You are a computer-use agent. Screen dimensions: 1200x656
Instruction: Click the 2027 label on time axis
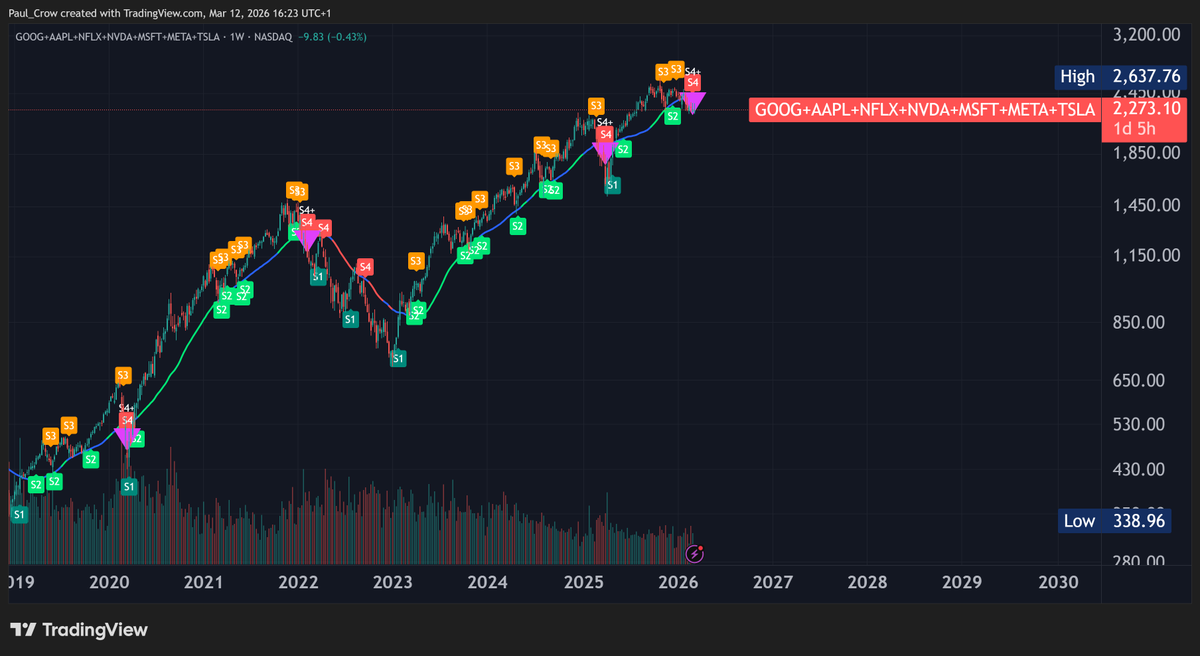coord(773,582)
